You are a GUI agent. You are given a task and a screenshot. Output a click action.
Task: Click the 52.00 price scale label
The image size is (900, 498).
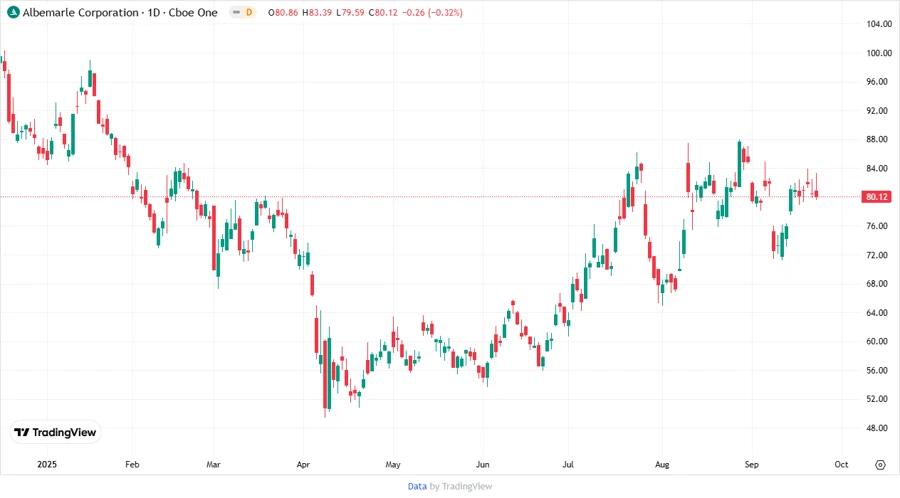[876, 399]
